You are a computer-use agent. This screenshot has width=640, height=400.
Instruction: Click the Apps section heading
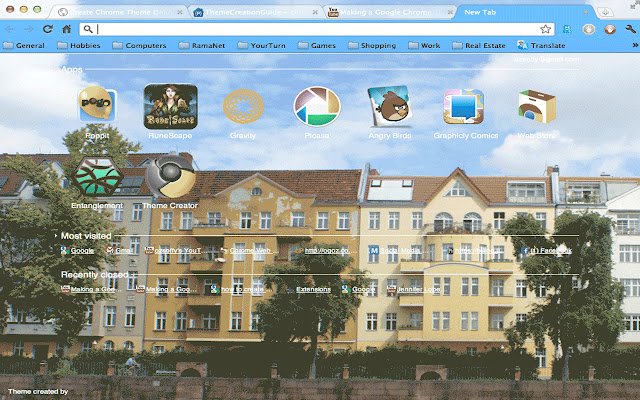point(72,69)
